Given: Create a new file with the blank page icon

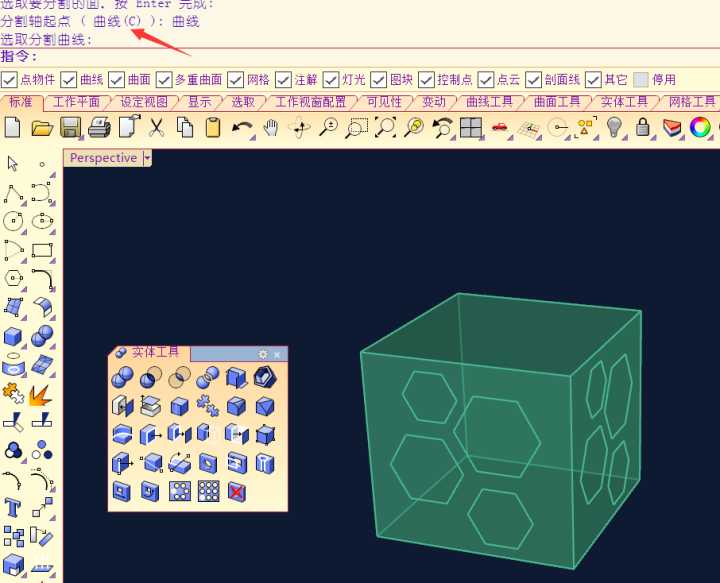Looking at the screenshot, I should click(12, 127).
